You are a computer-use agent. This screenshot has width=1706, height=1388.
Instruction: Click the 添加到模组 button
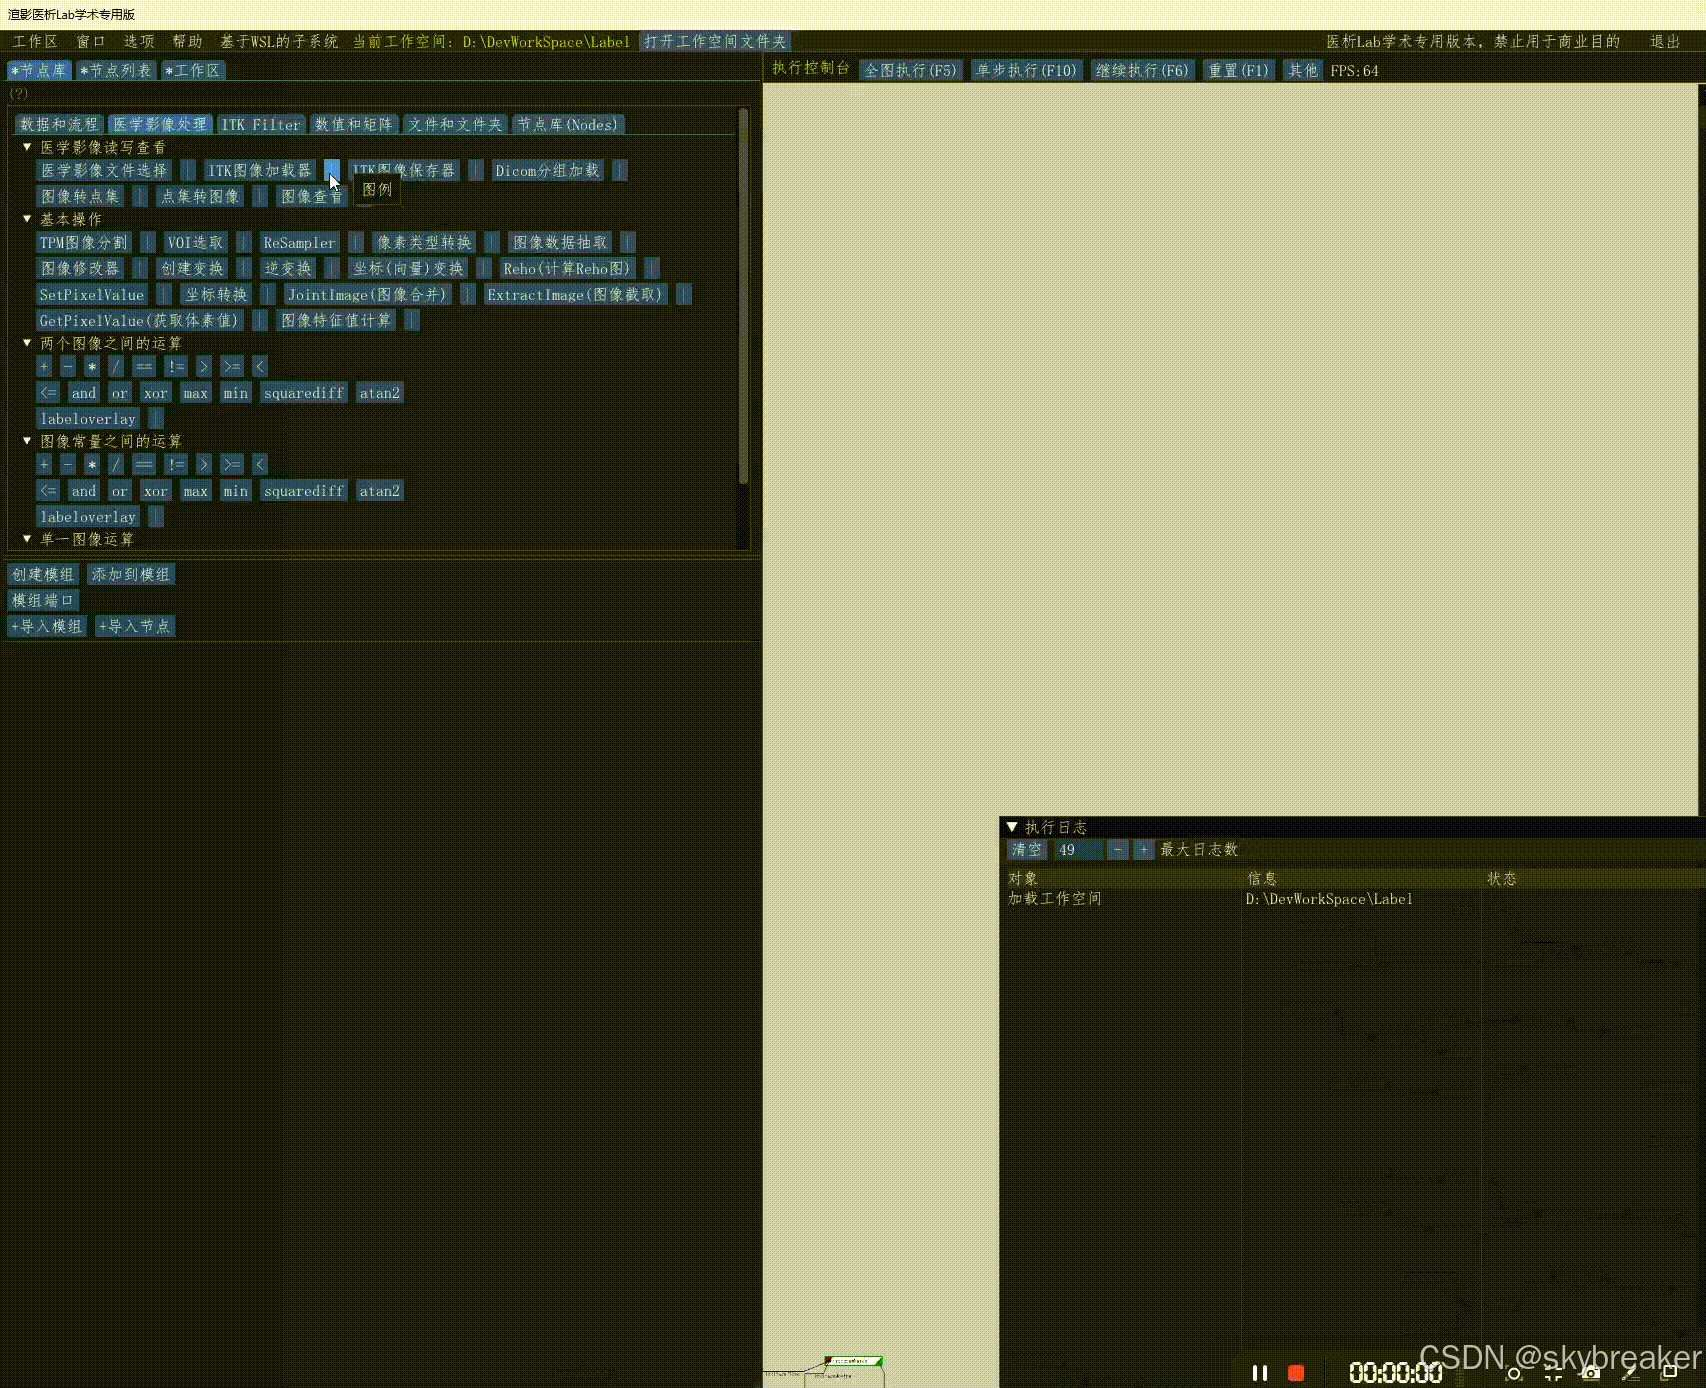[131, 575]
